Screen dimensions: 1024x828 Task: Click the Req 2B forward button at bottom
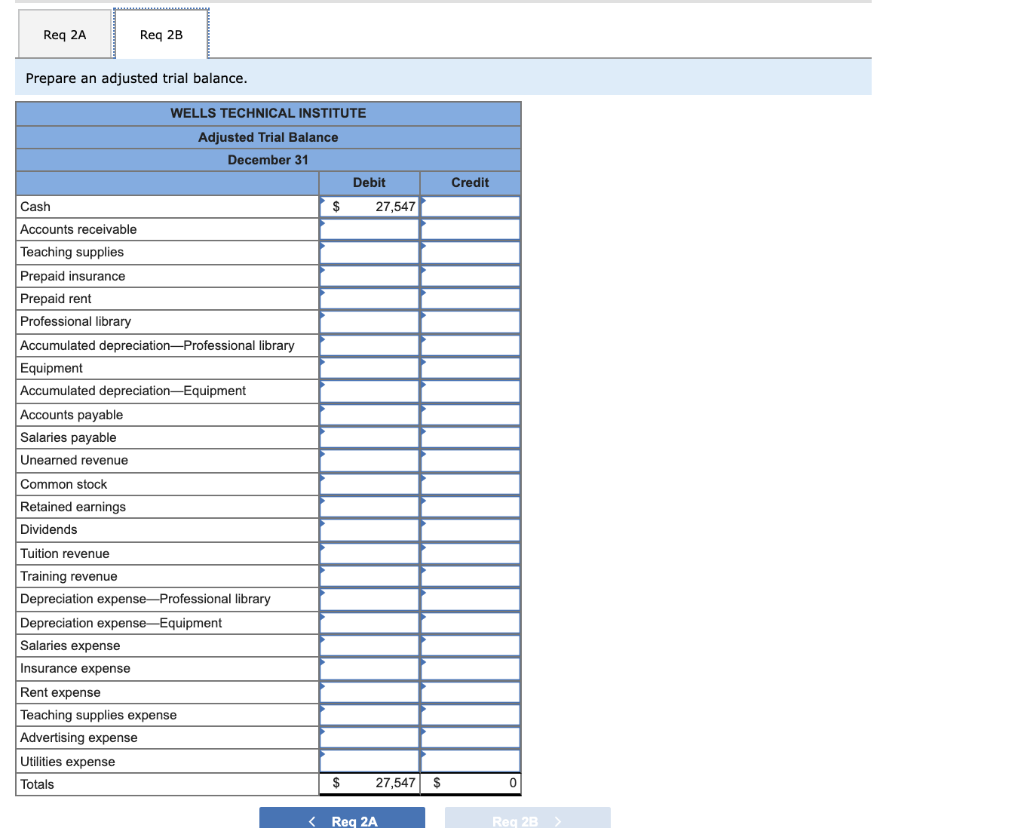[527, 817]
